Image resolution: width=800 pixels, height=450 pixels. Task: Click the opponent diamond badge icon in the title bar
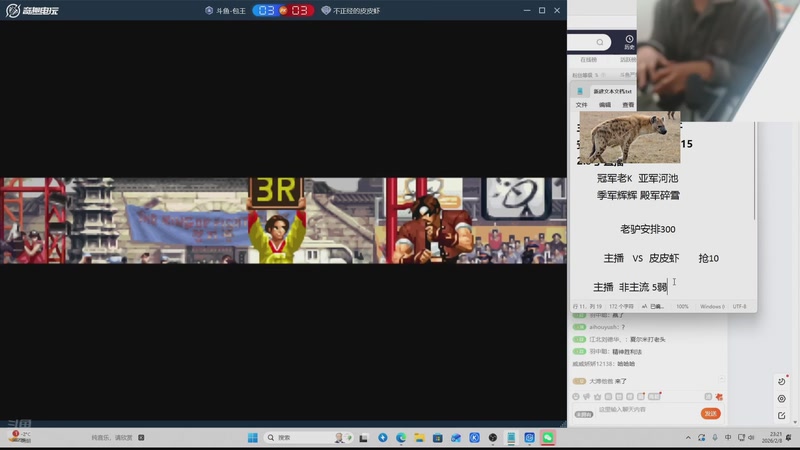pyautogui.click(x=326, y=10)
